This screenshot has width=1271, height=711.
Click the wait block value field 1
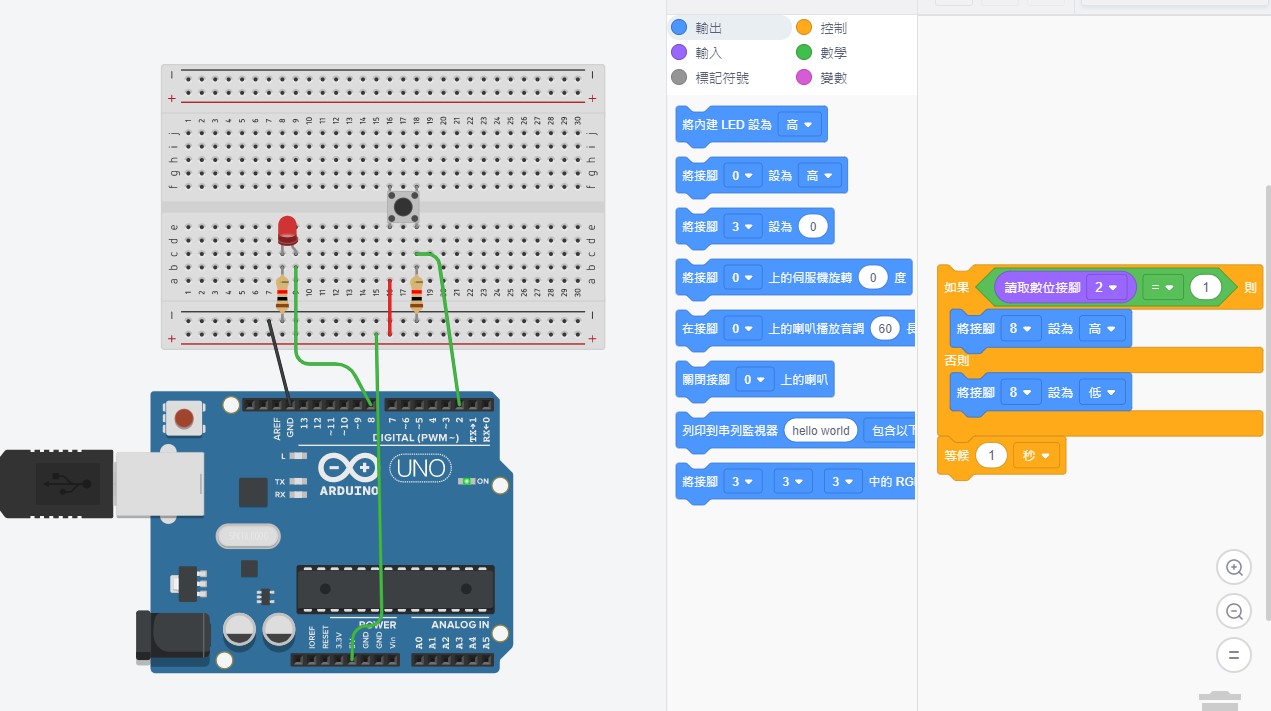pyautogui.click(x=991, y=456)
